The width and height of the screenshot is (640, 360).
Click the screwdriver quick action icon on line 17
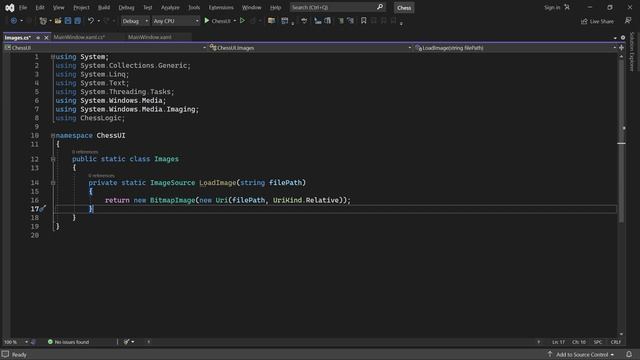click(x=42, y=209)
